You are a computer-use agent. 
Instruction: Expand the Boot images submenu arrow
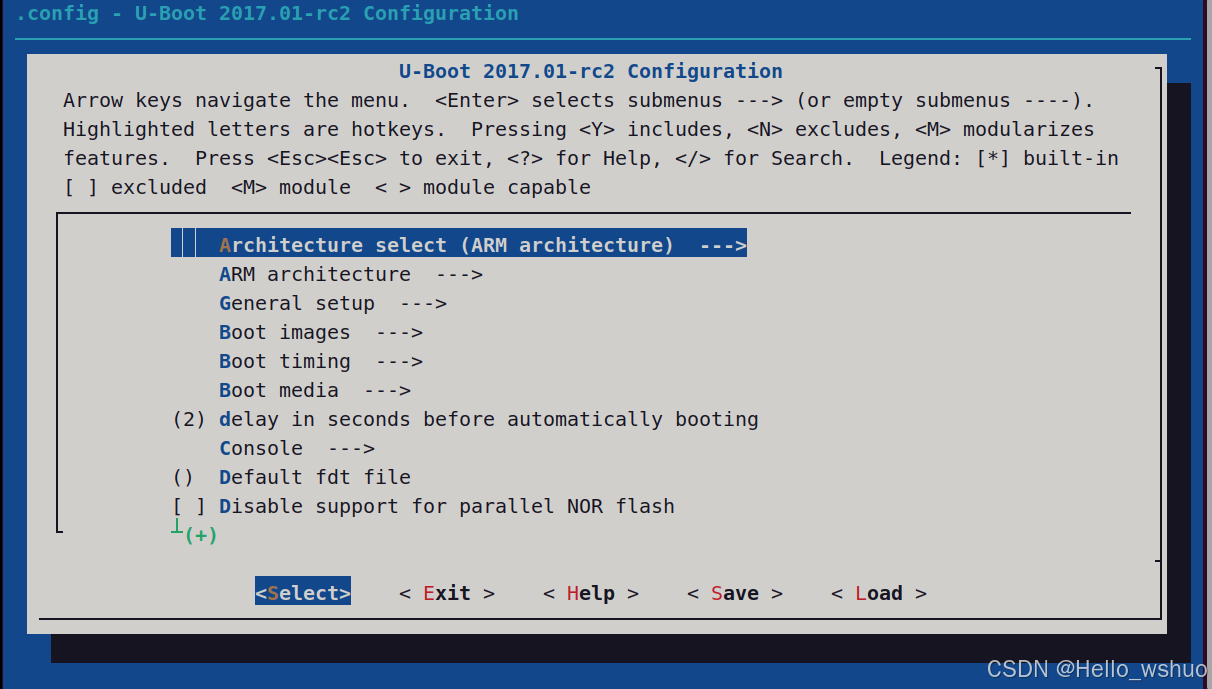[399, 332]
